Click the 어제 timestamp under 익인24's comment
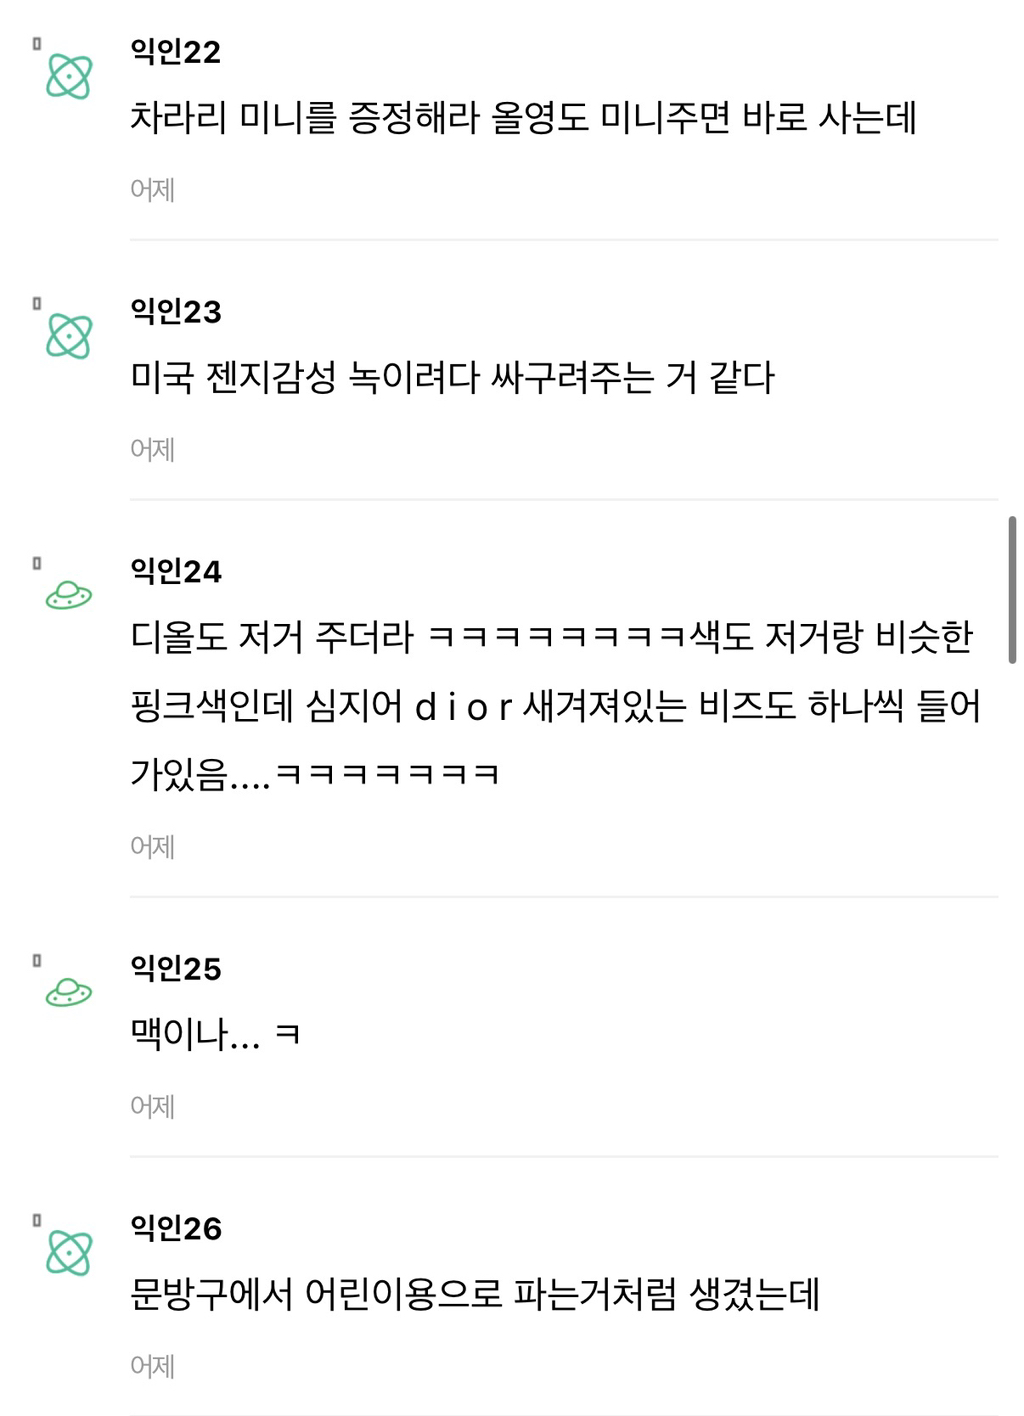Screen dimensions: 1024x1416 pos(152,846)
